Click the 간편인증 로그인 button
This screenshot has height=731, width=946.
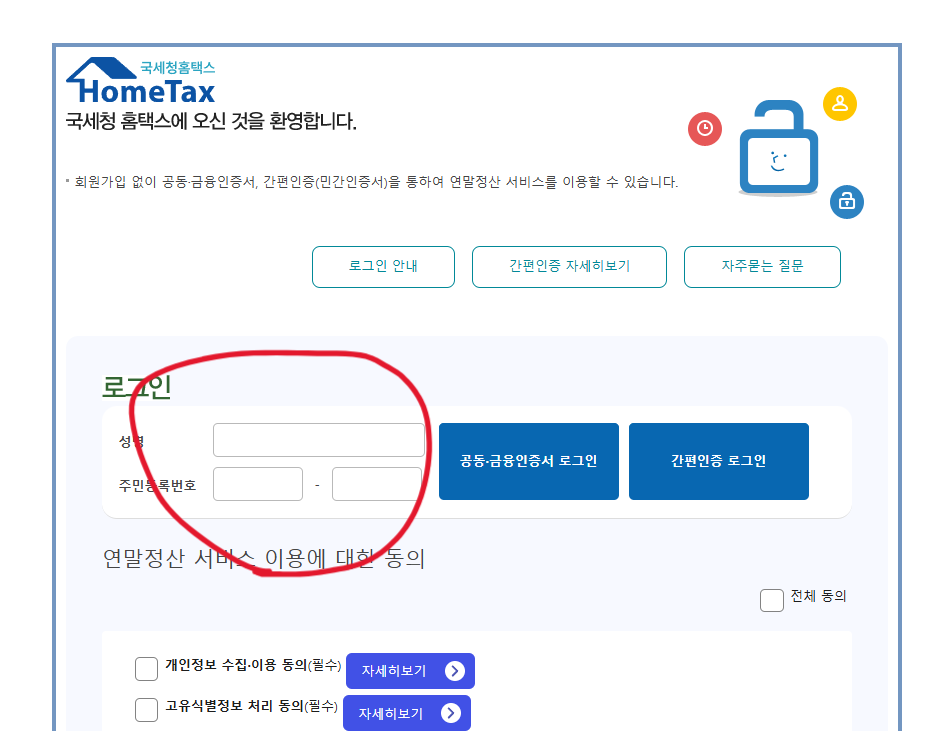click(x=718, y=461)
